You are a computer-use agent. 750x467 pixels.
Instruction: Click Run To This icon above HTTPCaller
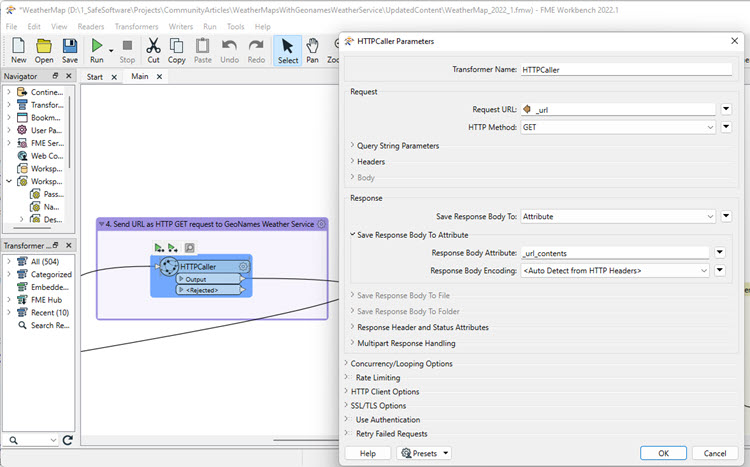[x=159, y=247]
